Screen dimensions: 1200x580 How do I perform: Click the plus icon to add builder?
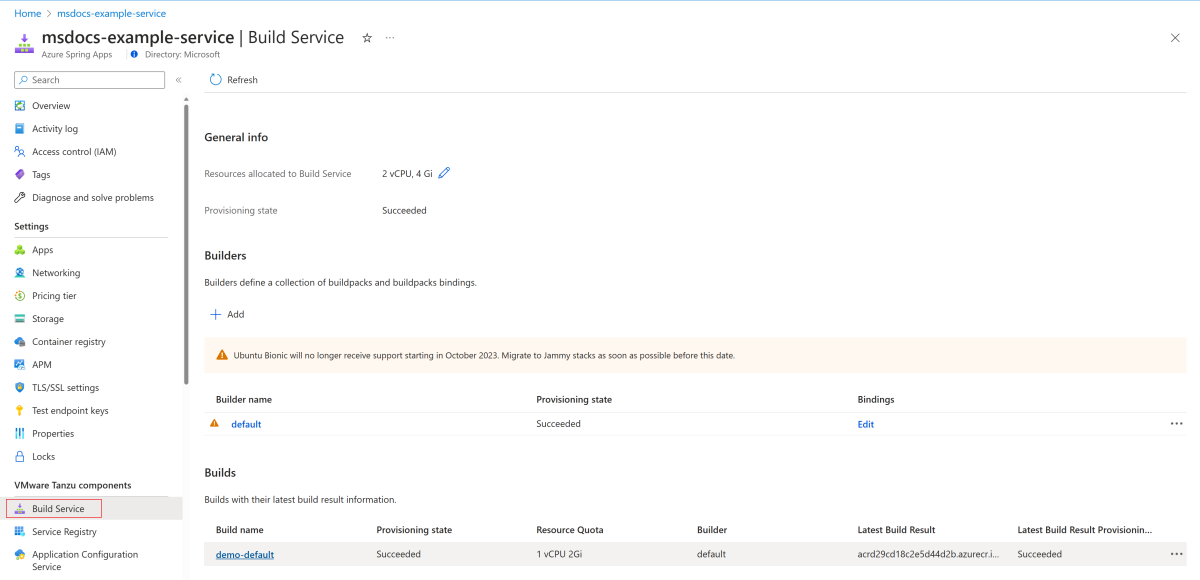pyautogui.click(x=215, y=314)
